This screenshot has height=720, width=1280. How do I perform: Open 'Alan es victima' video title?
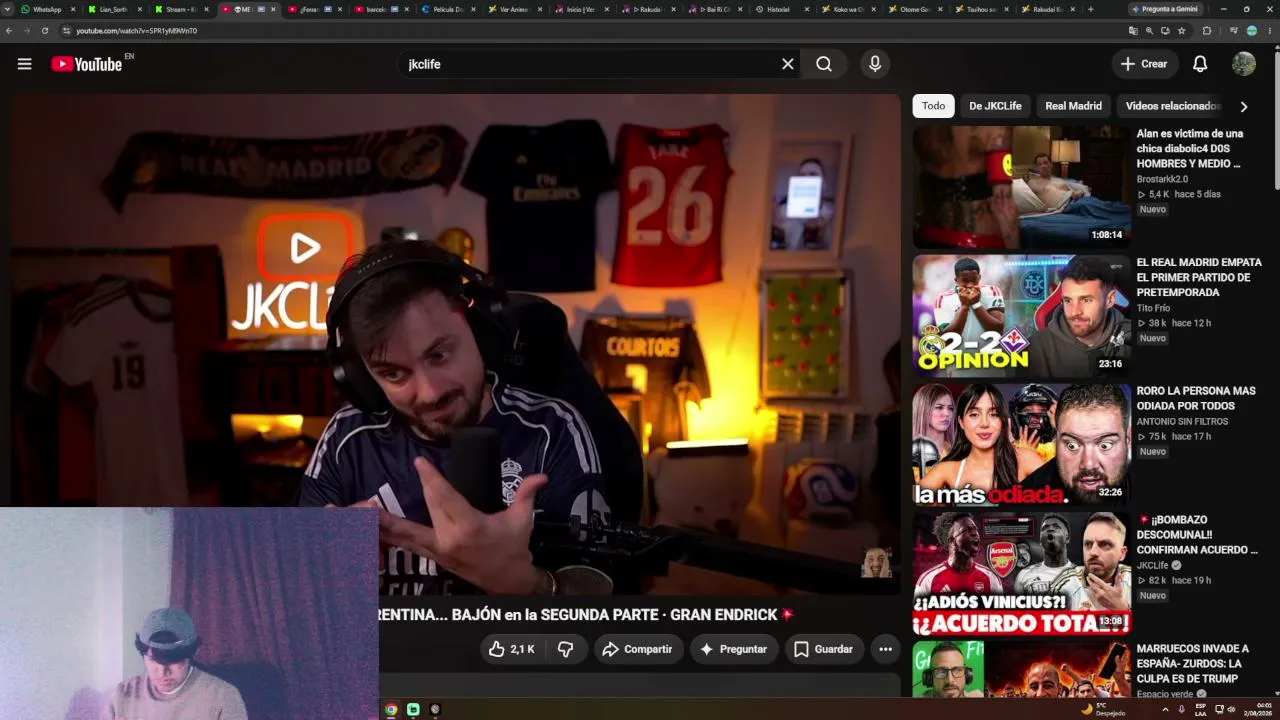(x=1190, y=148)
